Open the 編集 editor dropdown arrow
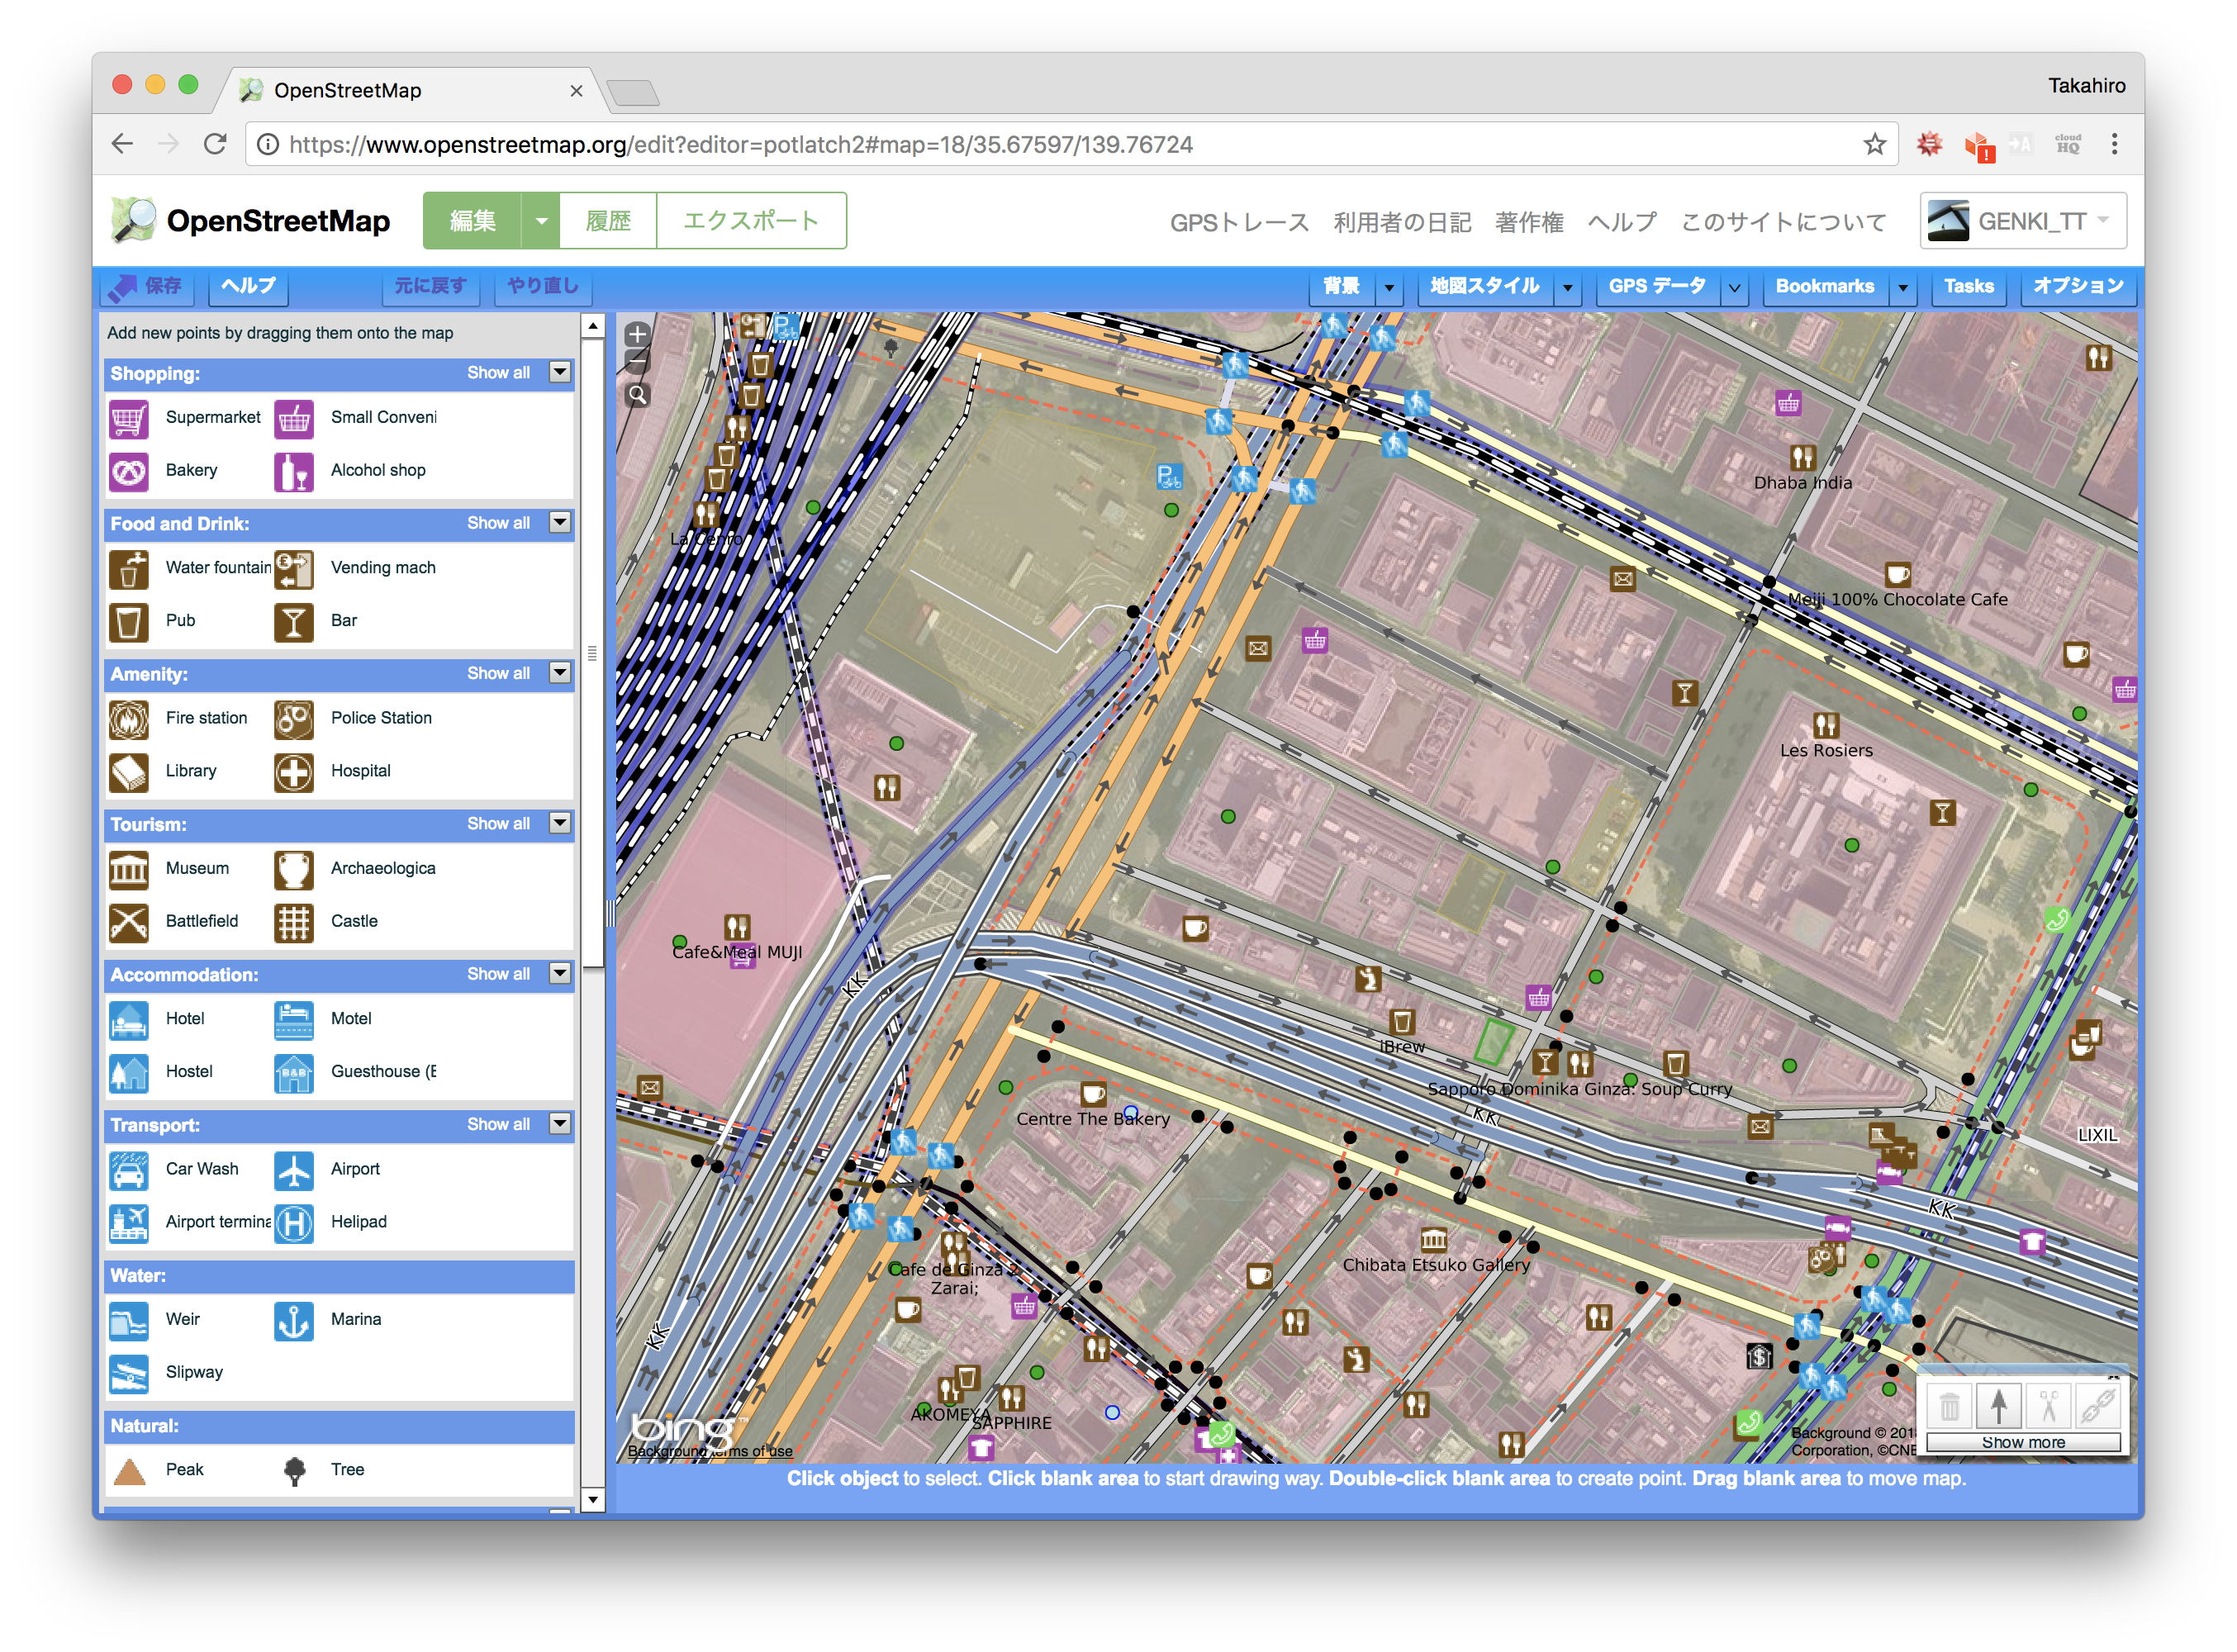Image resolution: width=2237 pixels, height=1652 pixels. pyautogui.click(x=541, y=221)
